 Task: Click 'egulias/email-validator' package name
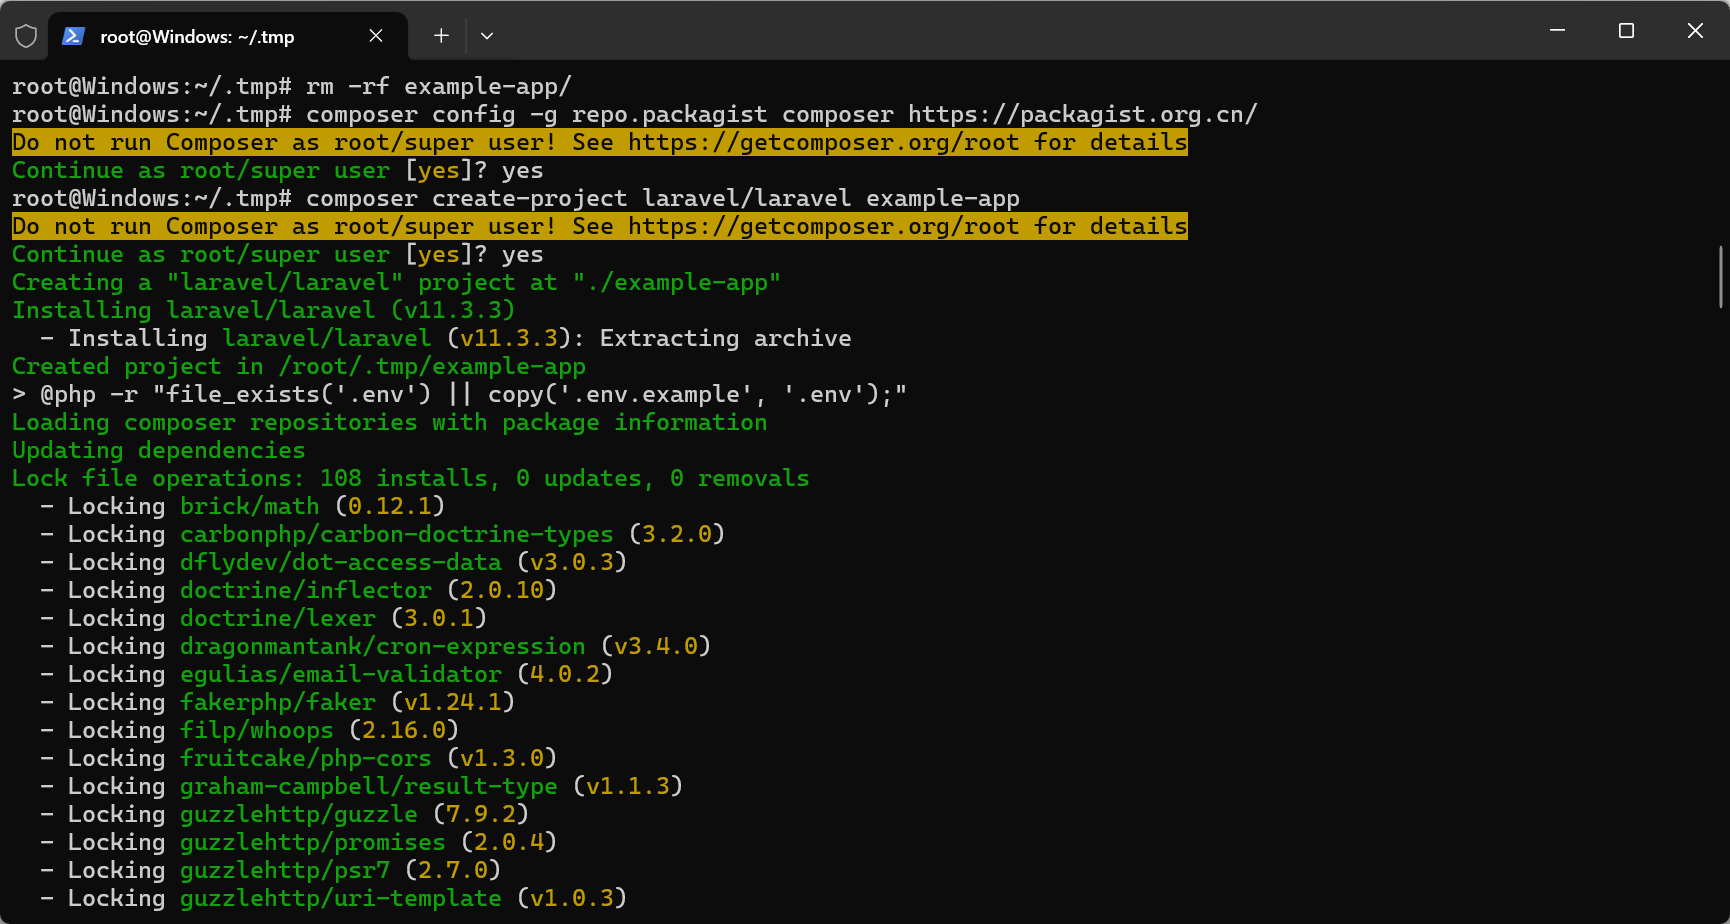tap(341, 674)
